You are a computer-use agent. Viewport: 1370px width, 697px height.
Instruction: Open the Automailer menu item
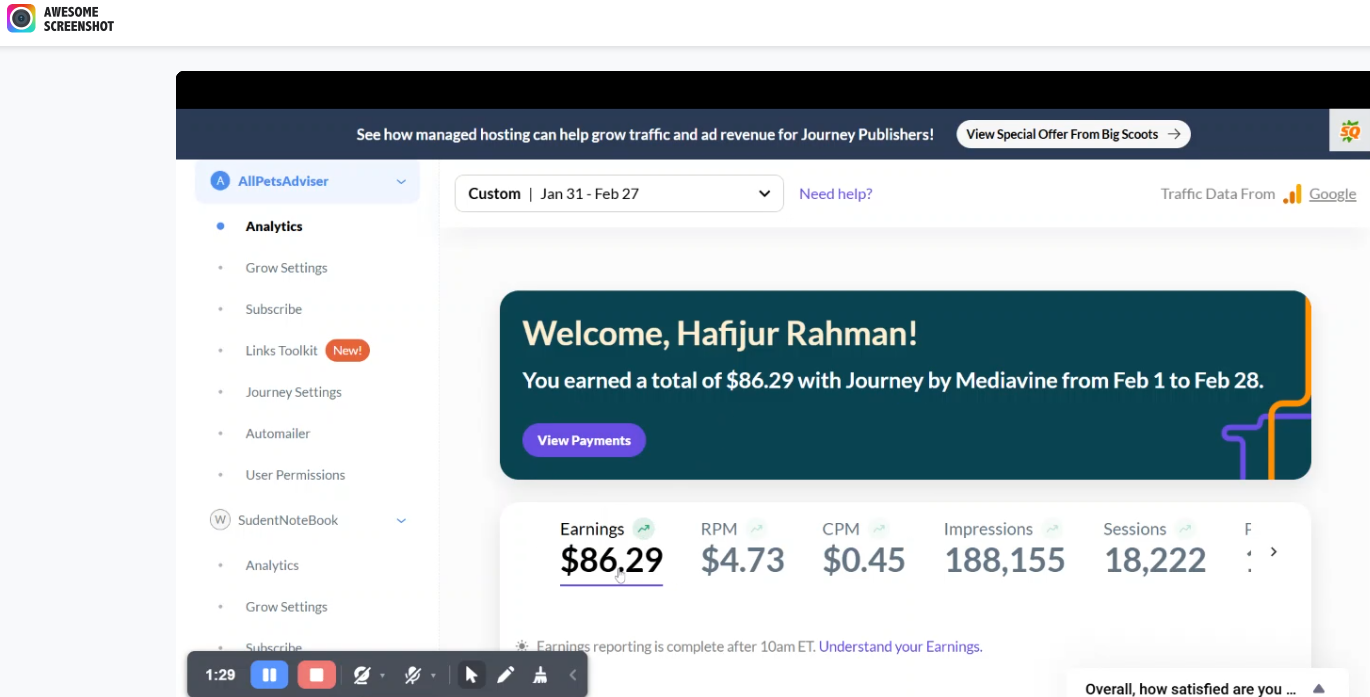click(277, 434)
